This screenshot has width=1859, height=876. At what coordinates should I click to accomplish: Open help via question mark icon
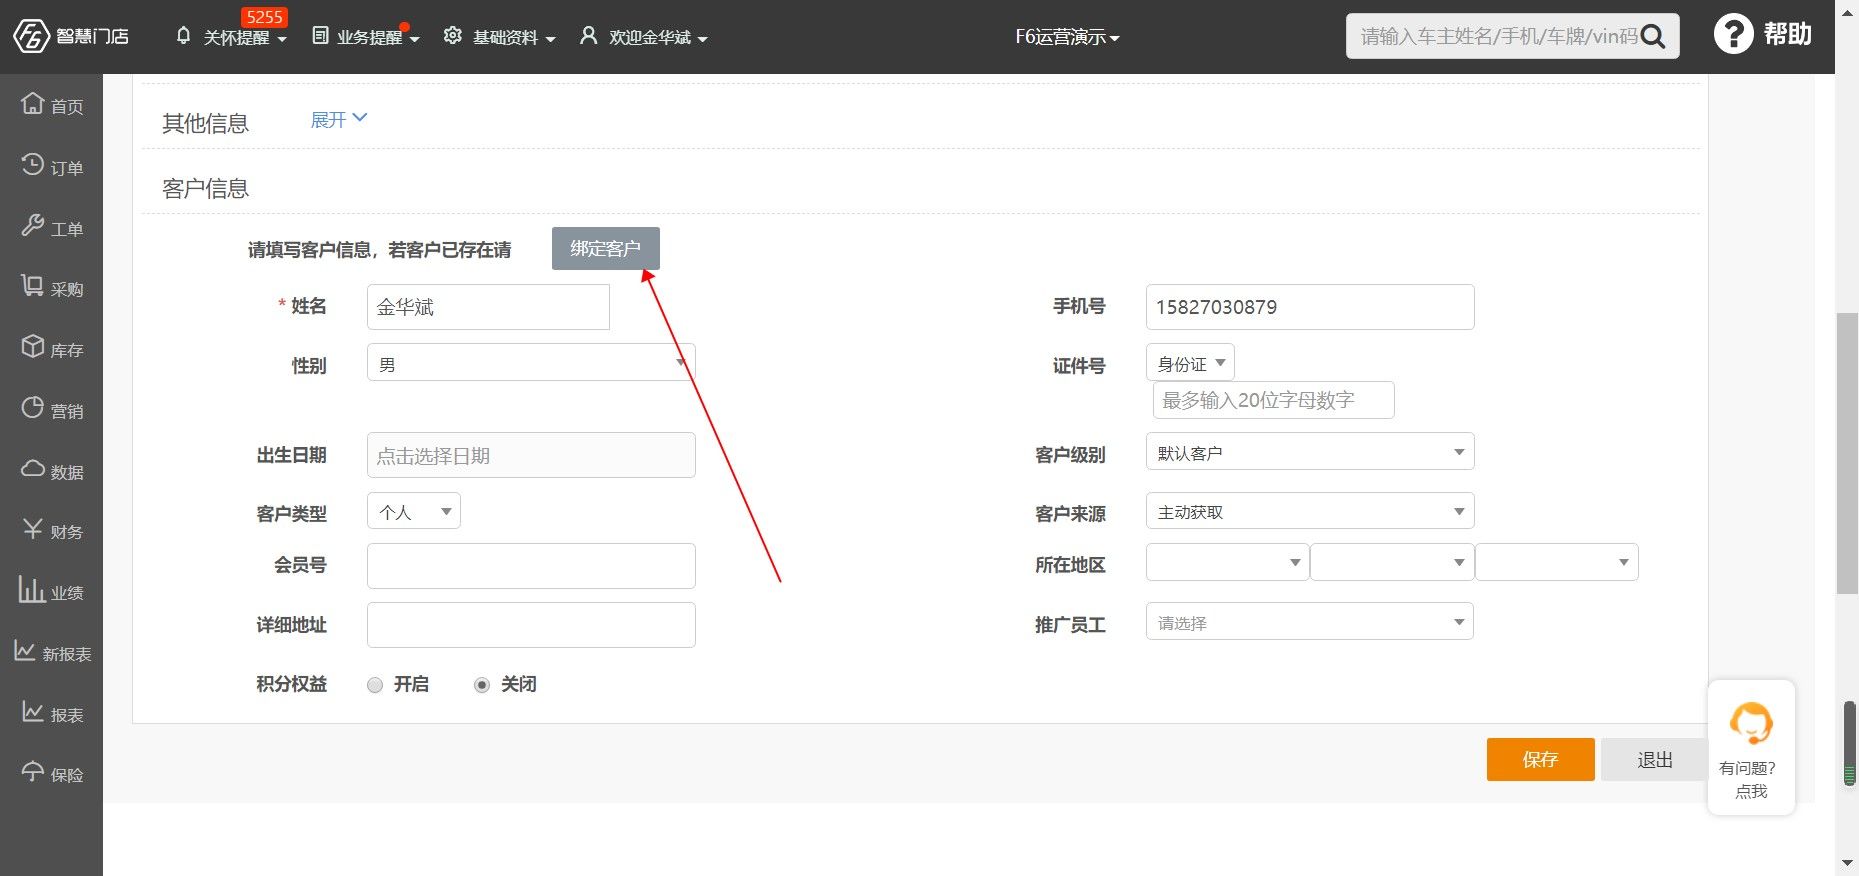coord(1733,34)
